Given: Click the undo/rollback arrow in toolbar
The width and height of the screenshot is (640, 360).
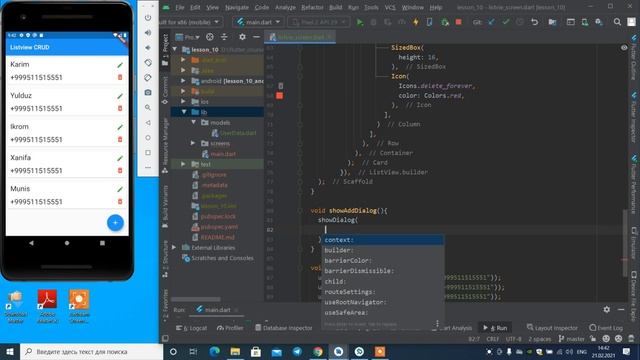Looking at the screenshot, I should tap(534, 22).
